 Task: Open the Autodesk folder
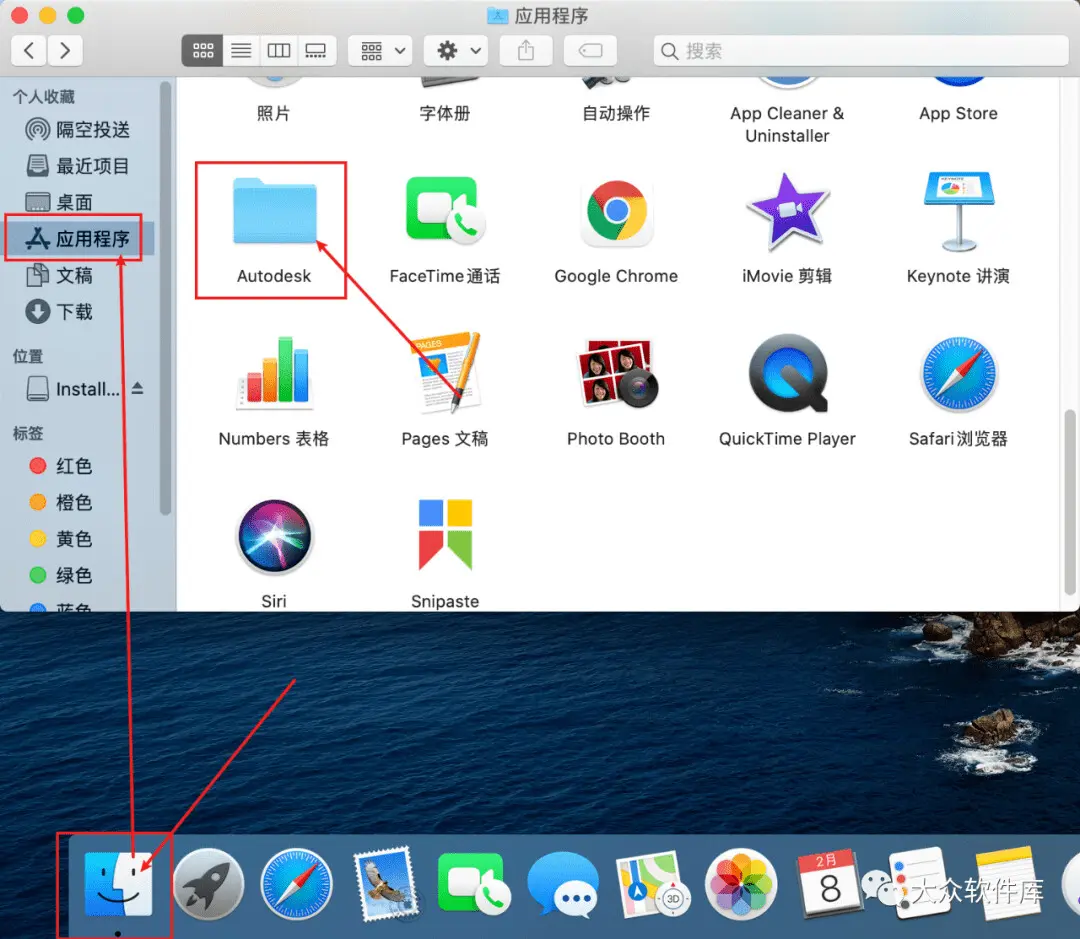pos(274,211)
